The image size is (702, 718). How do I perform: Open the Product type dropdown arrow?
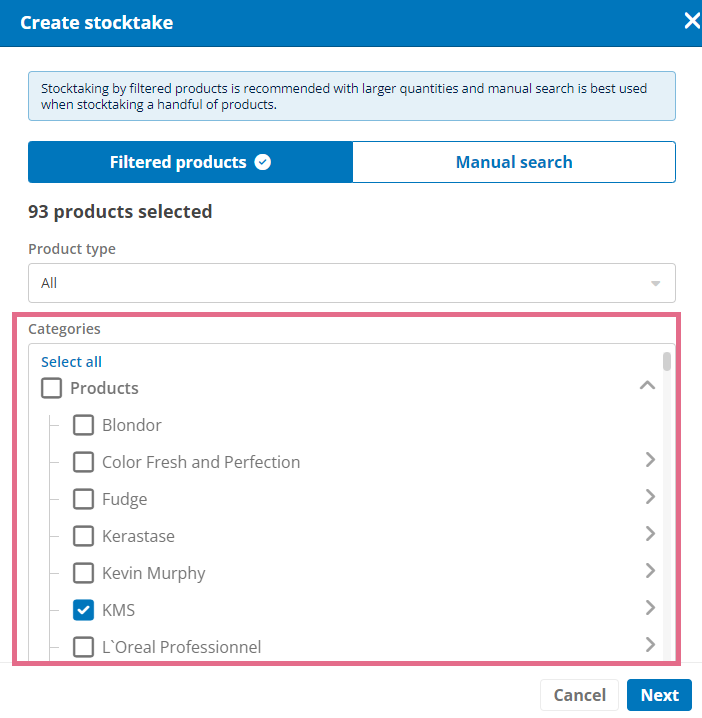pos(655,283)
